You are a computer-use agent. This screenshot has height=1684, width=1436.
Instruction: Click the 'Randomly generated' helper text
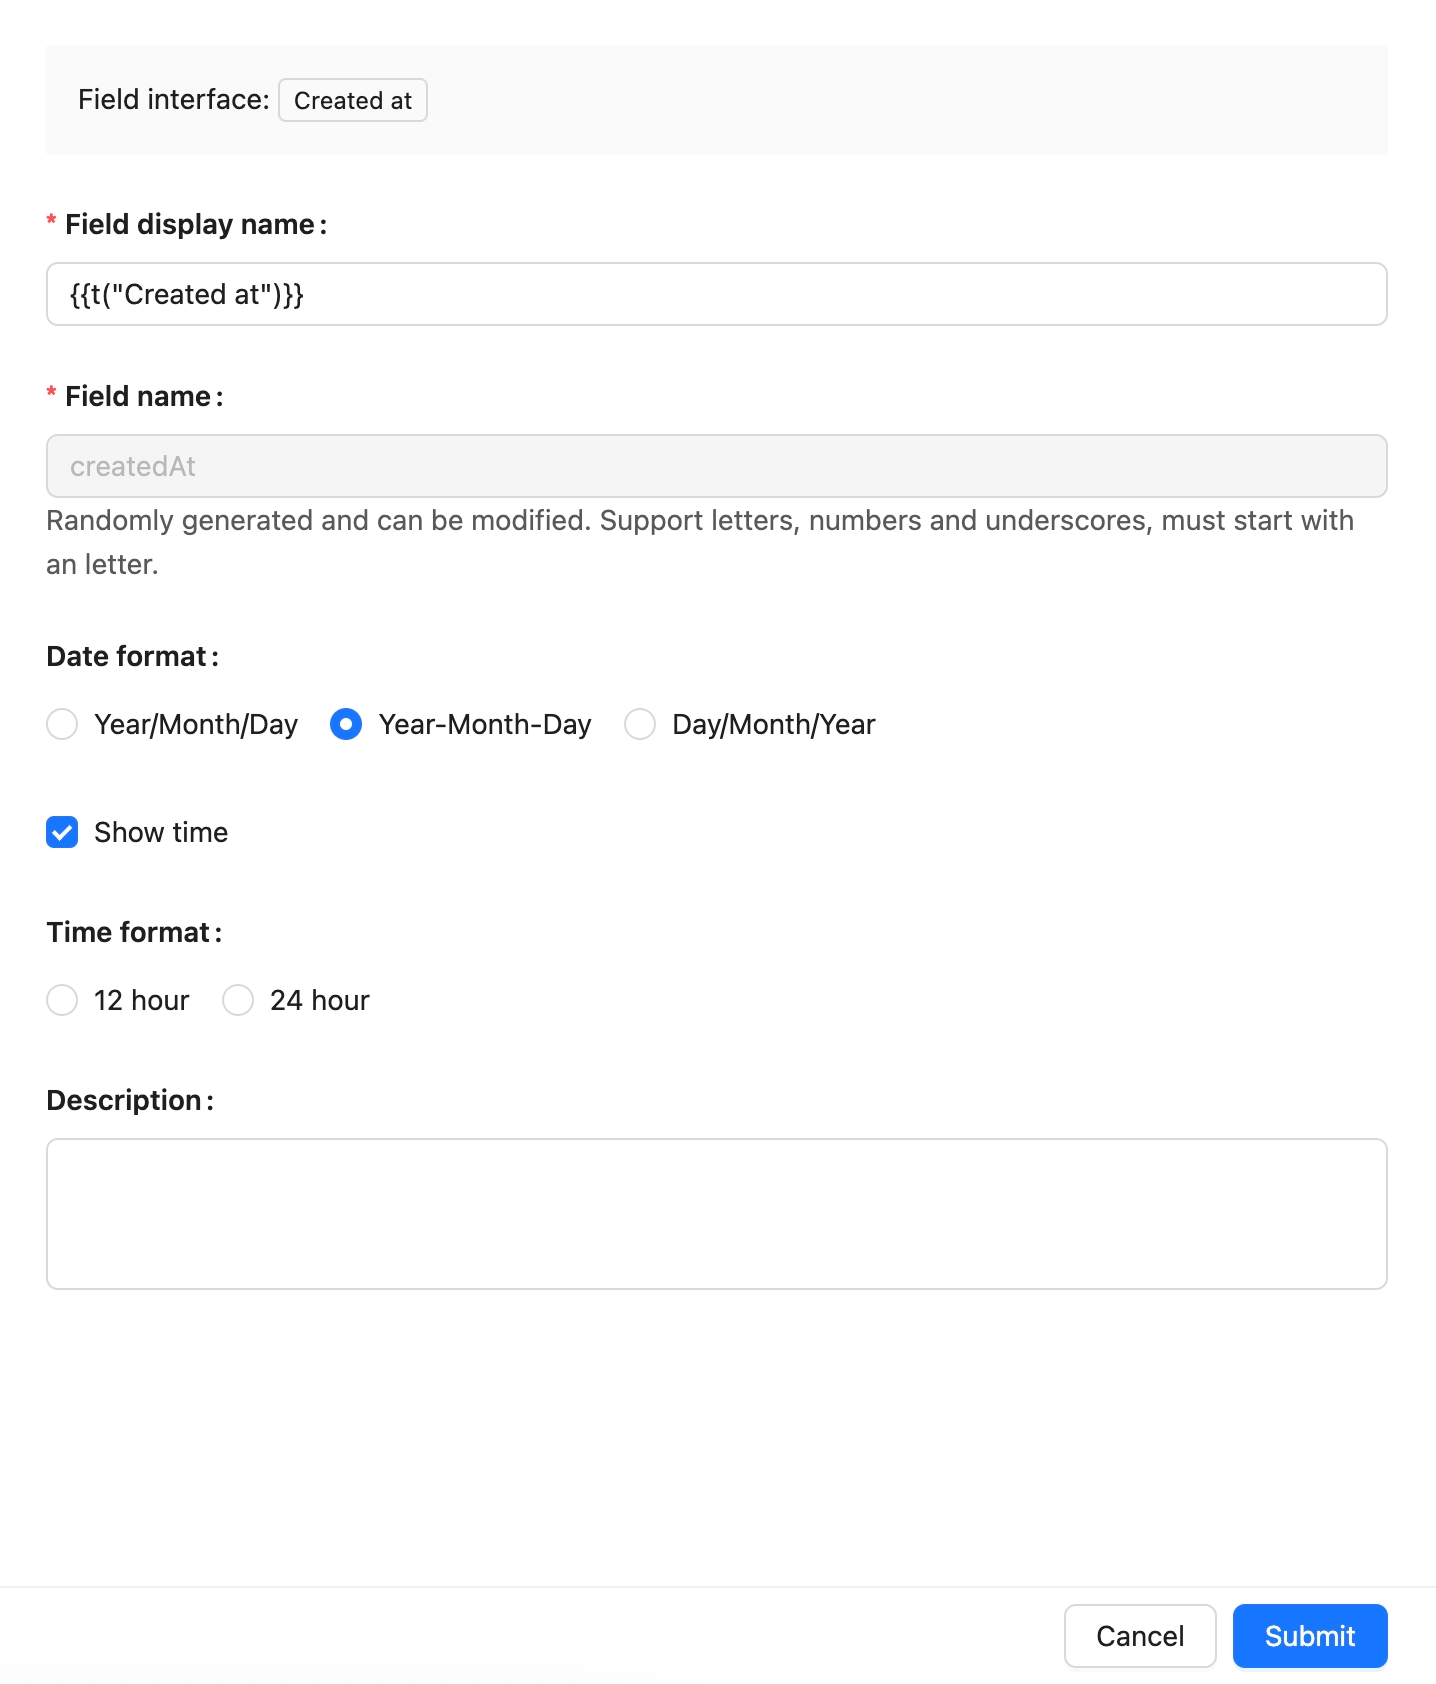pyautogui.click(x=700, y=521)
